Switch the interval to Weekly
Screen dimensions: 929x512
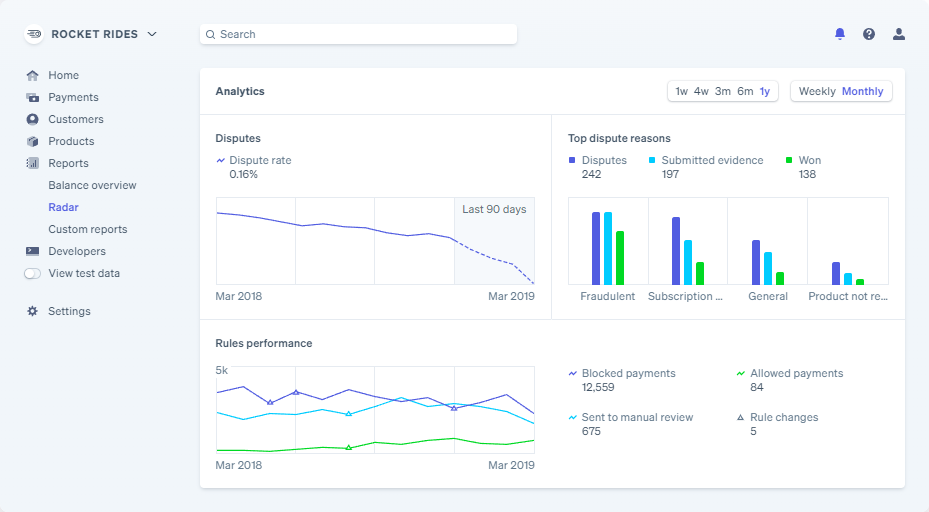coord(817,91)
